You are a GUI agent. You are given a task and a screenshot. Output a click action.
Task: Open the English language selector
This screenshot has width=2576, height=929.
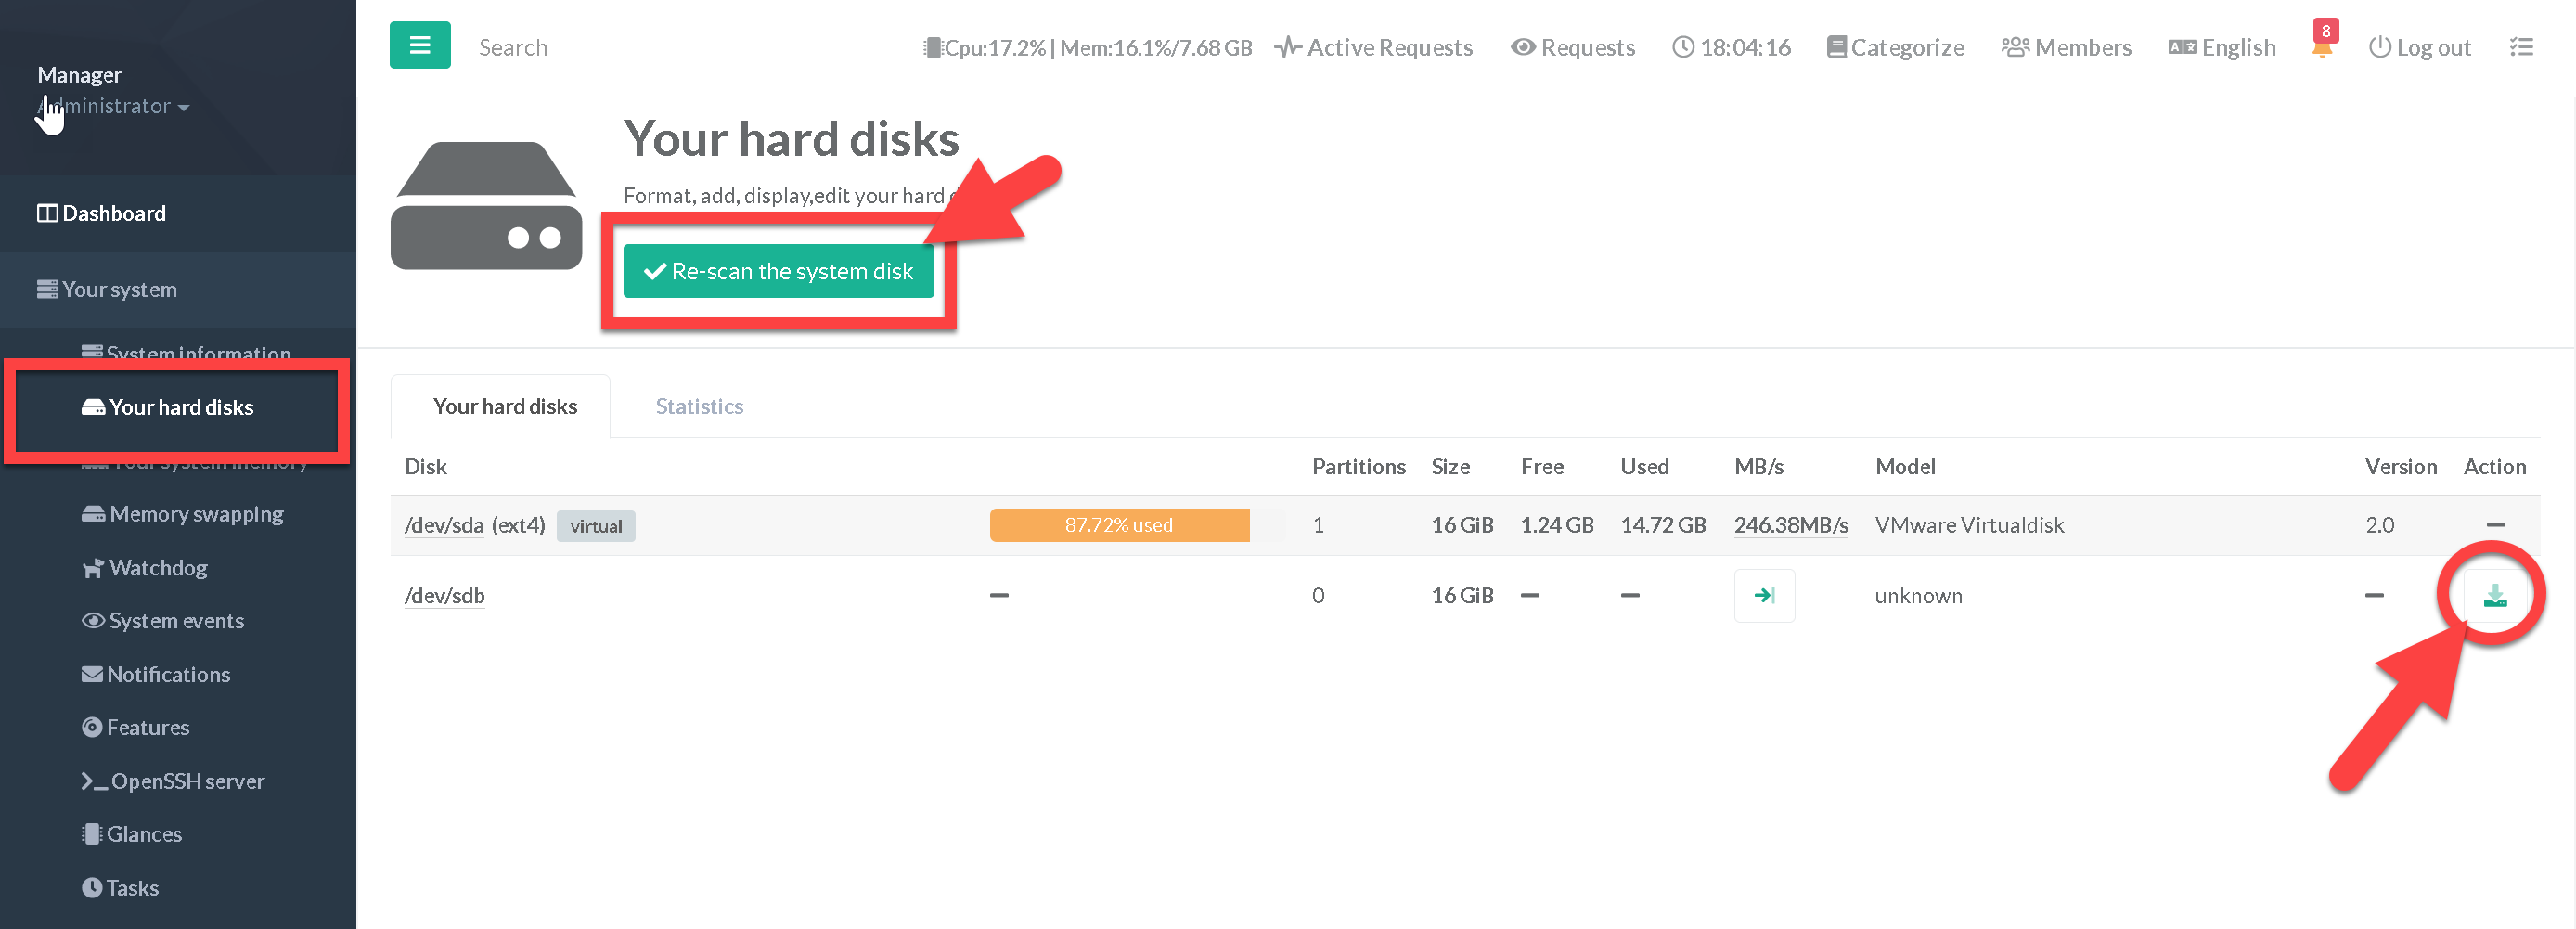point(2222,48)
